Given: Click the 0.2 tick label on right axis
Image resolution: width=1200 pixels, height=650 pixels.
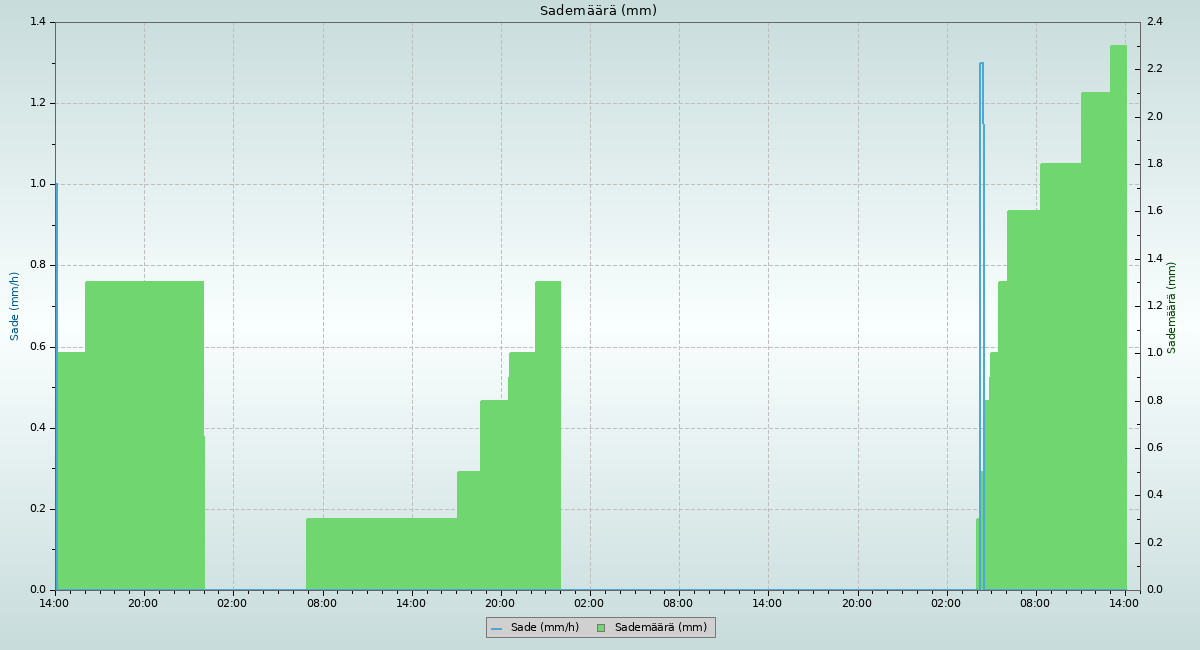Looking at the screenshot, I should pyautogui.click(x=1154, y=542).
